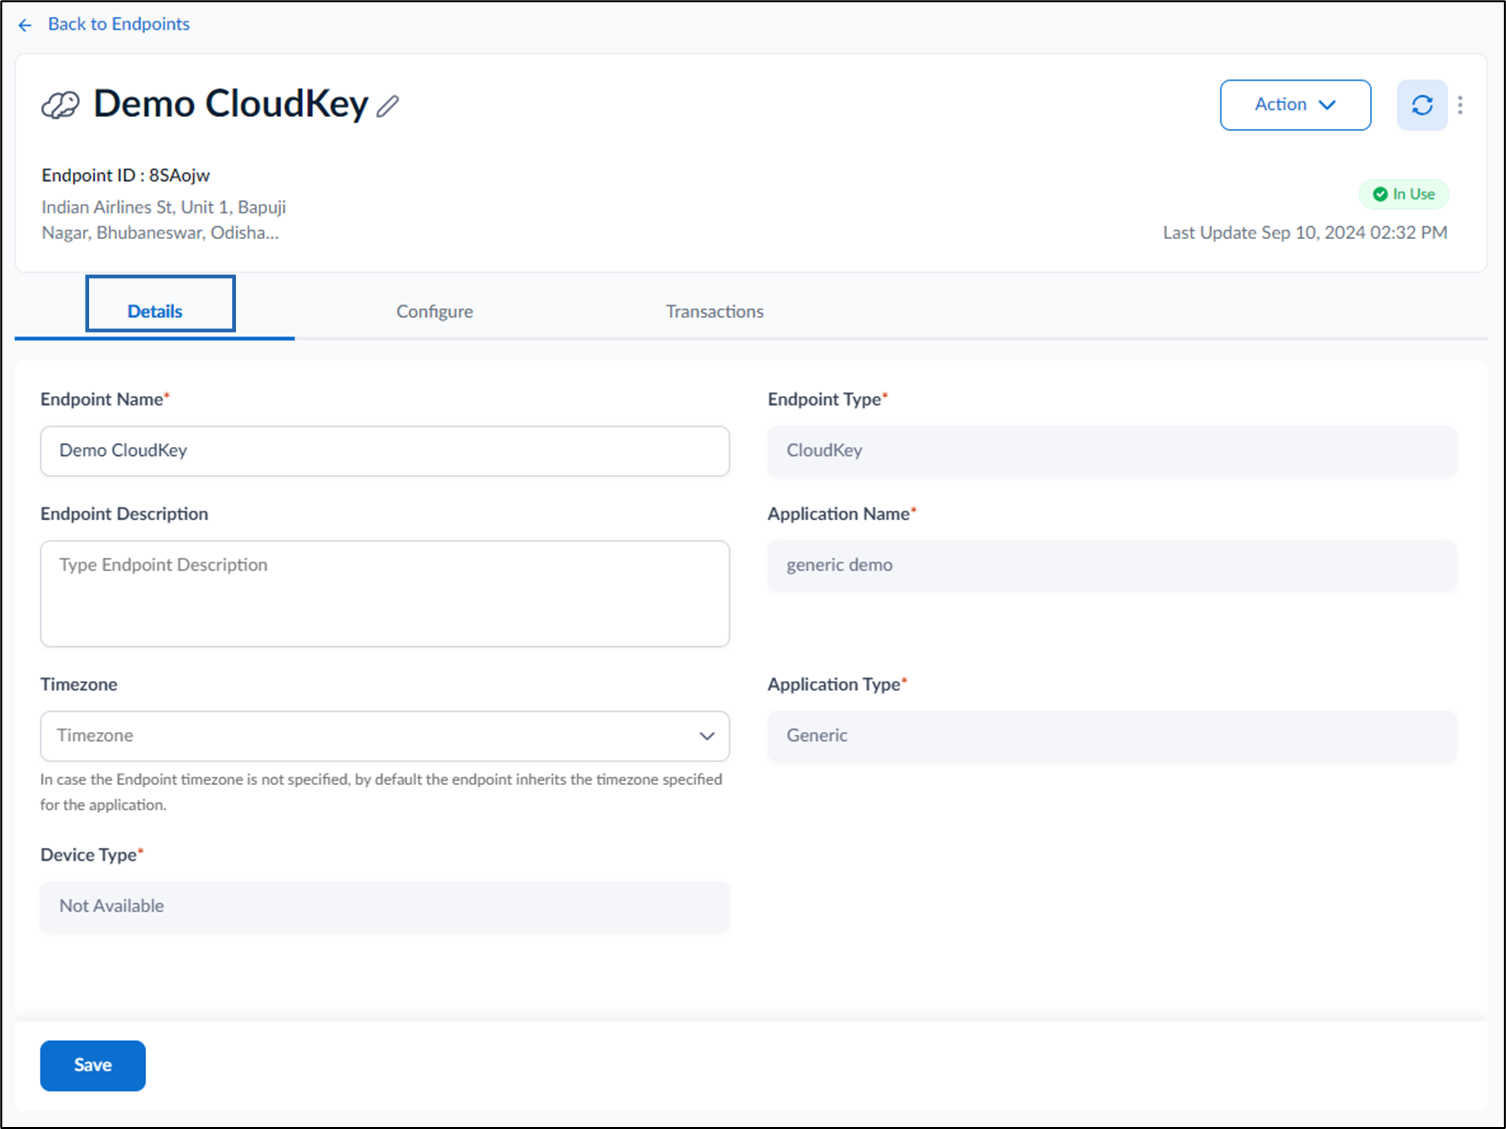This screenshot has height=1129, width=1506.
Task: Click the Save button
Action: tap(93, 1065)
